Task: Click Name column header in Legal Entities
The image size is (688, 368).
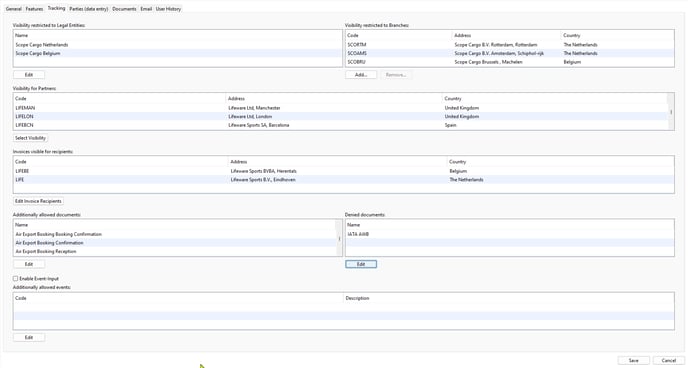Action: (x=177, y=36)
